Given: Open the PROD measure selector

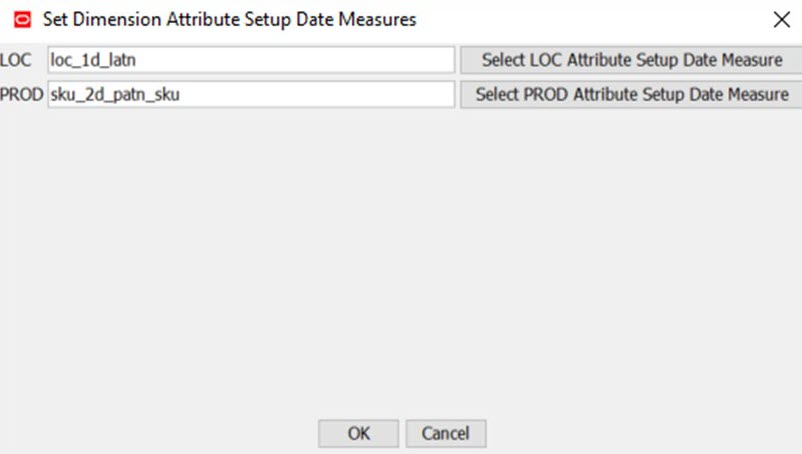Looking at the screenshot, I should coord(632,96).
